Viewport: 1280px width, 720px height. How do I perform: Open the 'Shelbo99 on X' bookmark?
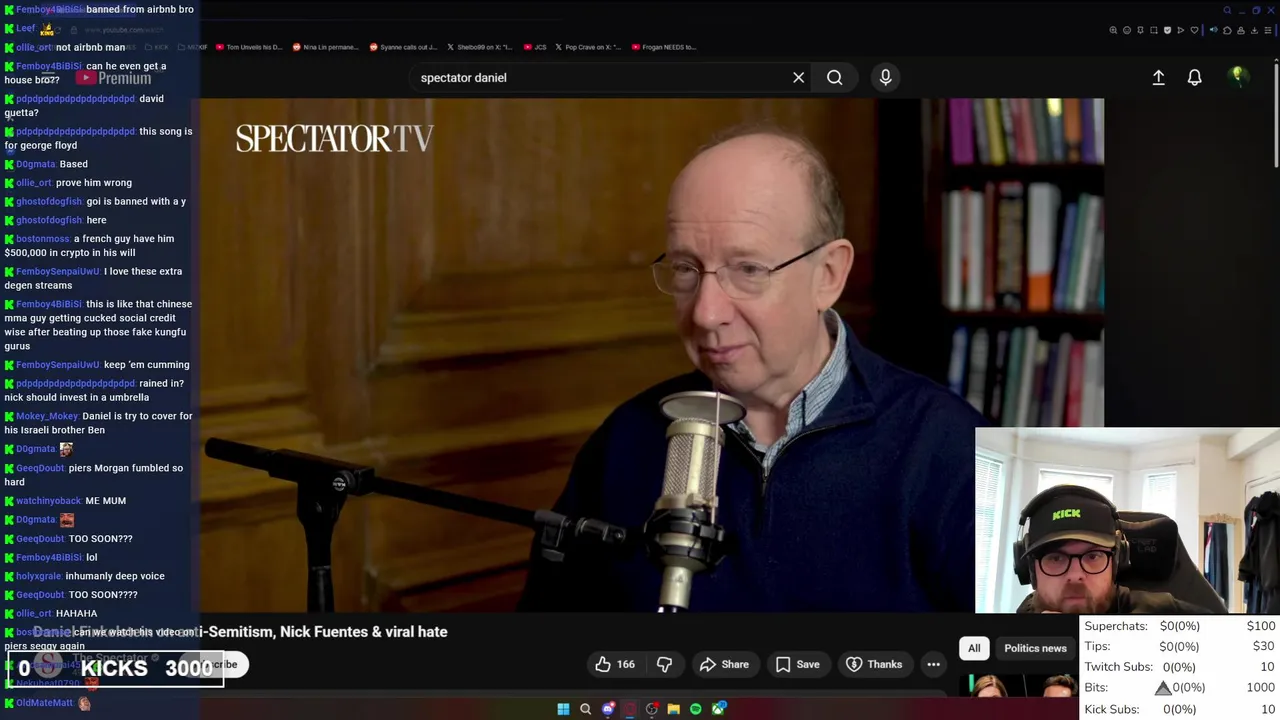tap(480, 47)
